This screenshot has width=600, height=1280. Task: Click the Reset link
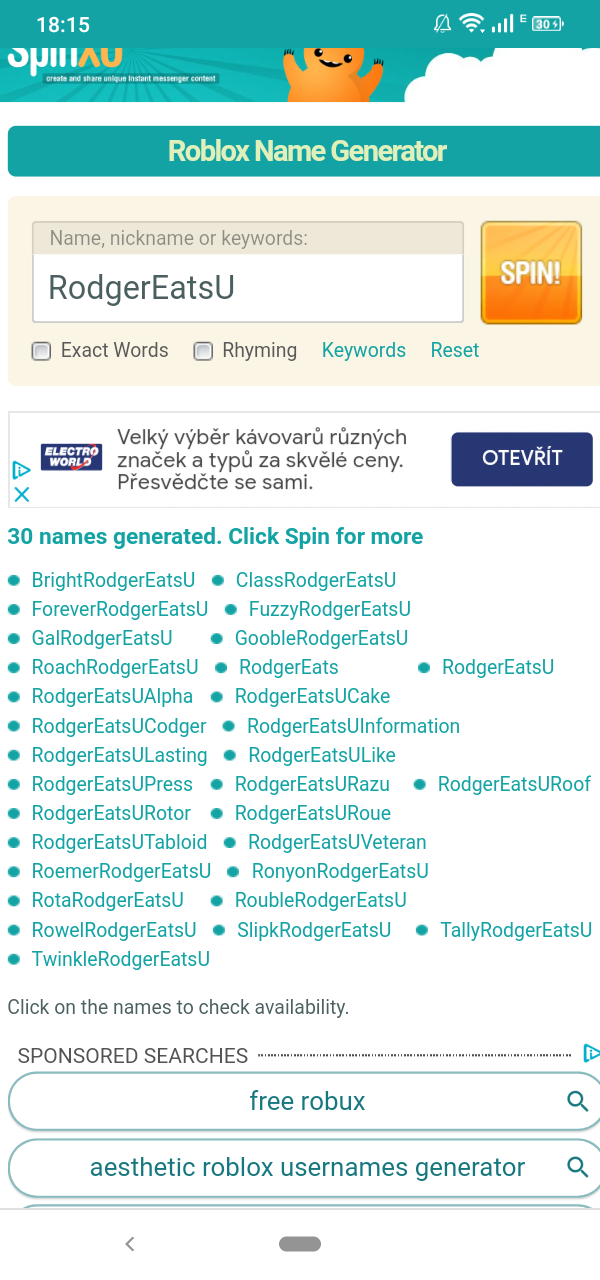455,350
